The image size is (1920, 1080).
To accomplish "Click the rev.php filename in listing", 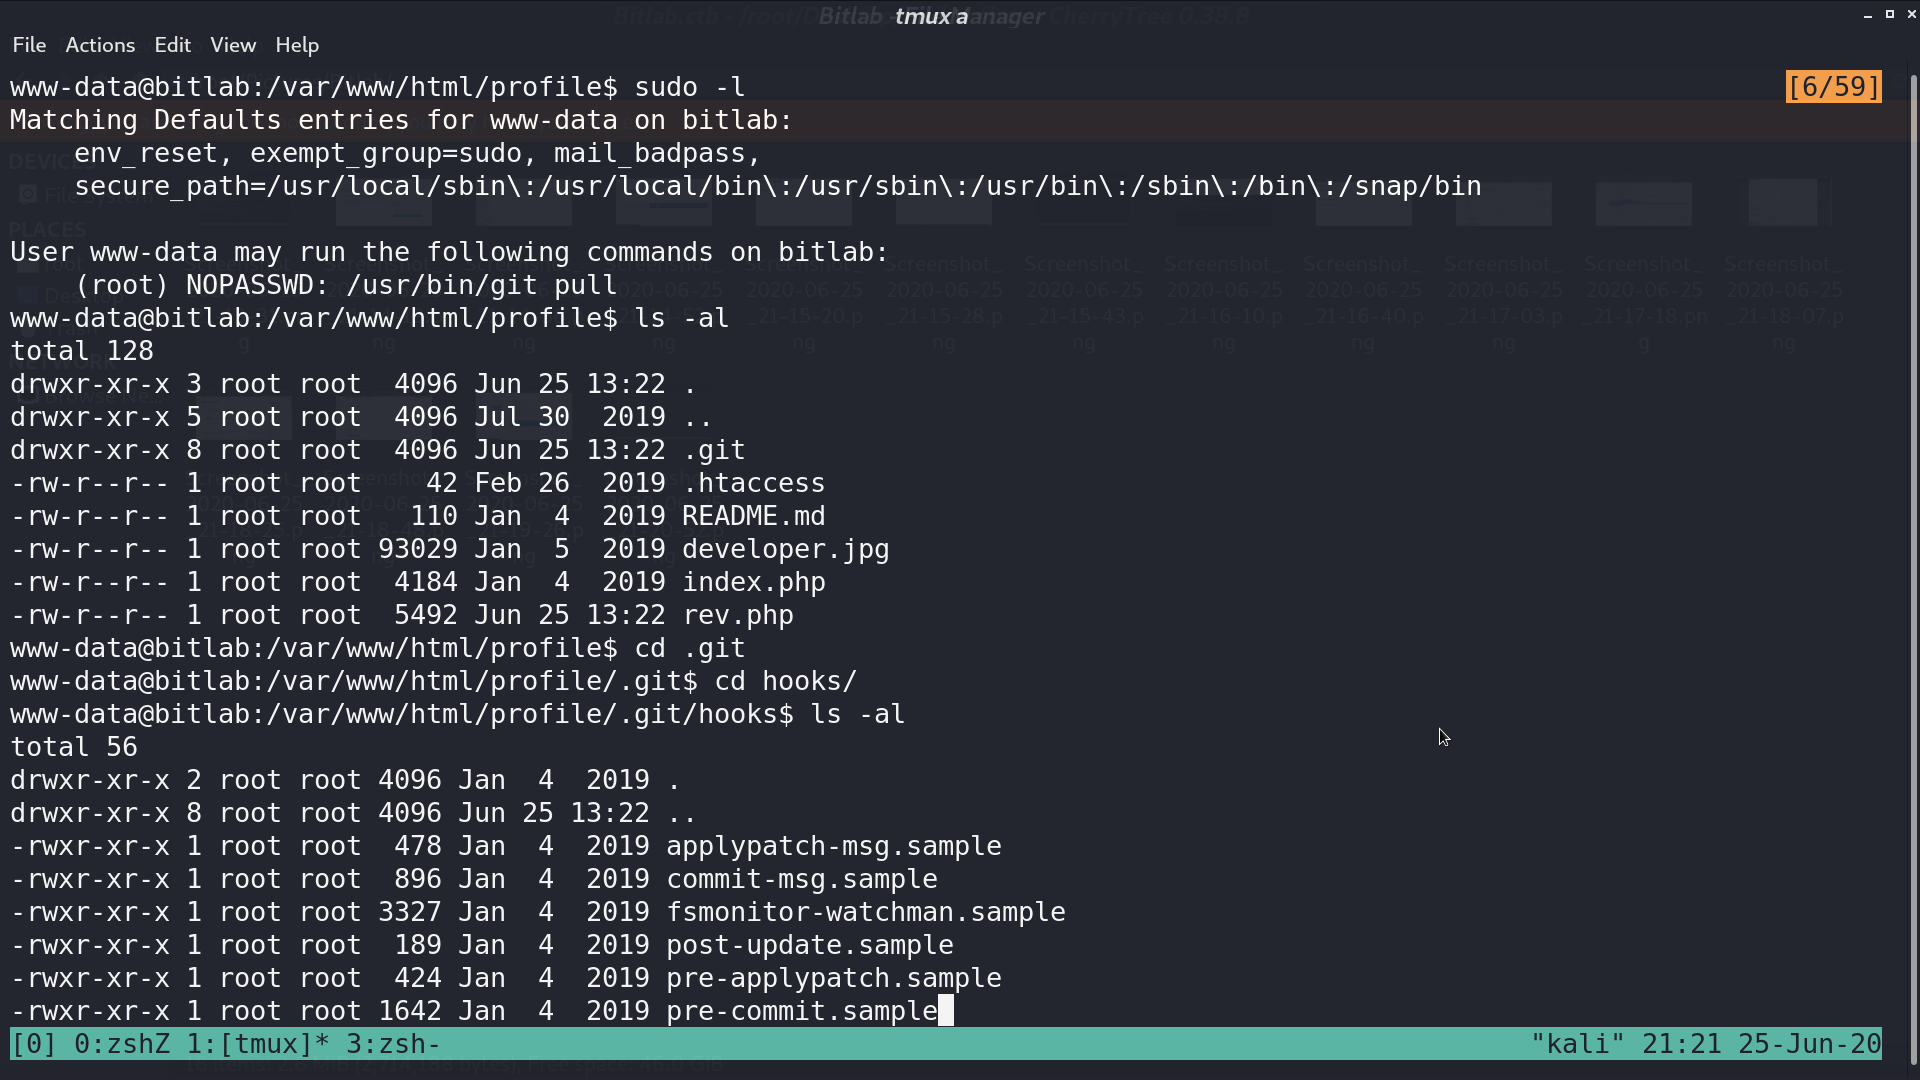I will coord(738,615).
